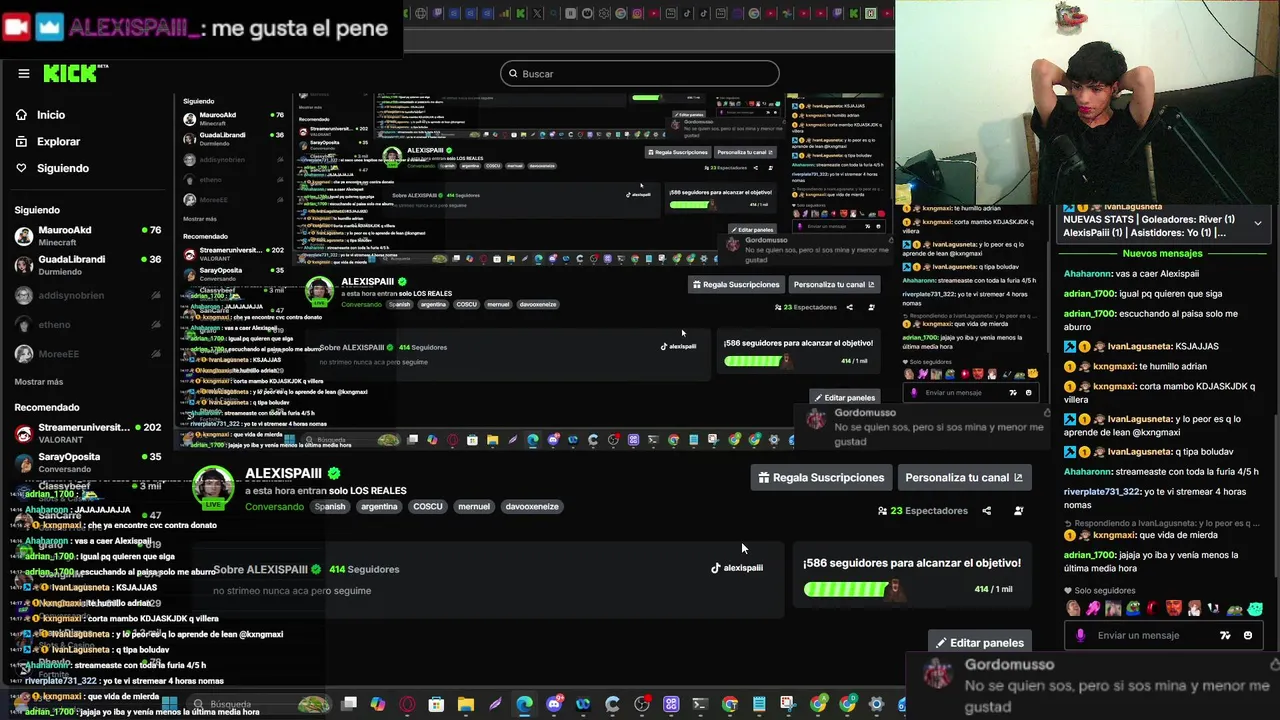Launch Opera GX from taskbar
1280x720 pixels.
click(407, 704)
